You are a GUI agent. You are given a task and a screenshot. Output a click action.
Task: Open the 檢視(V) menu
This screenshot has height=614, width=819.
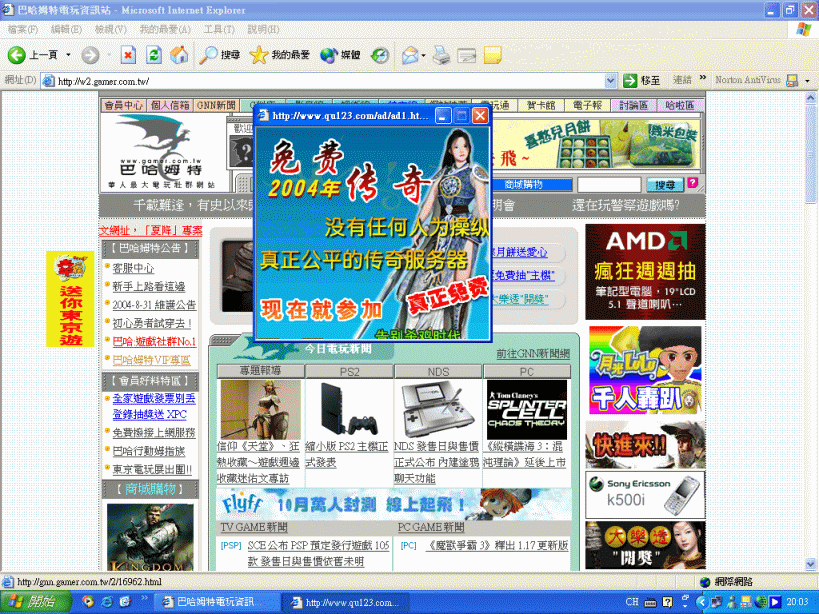click(110, 30)
